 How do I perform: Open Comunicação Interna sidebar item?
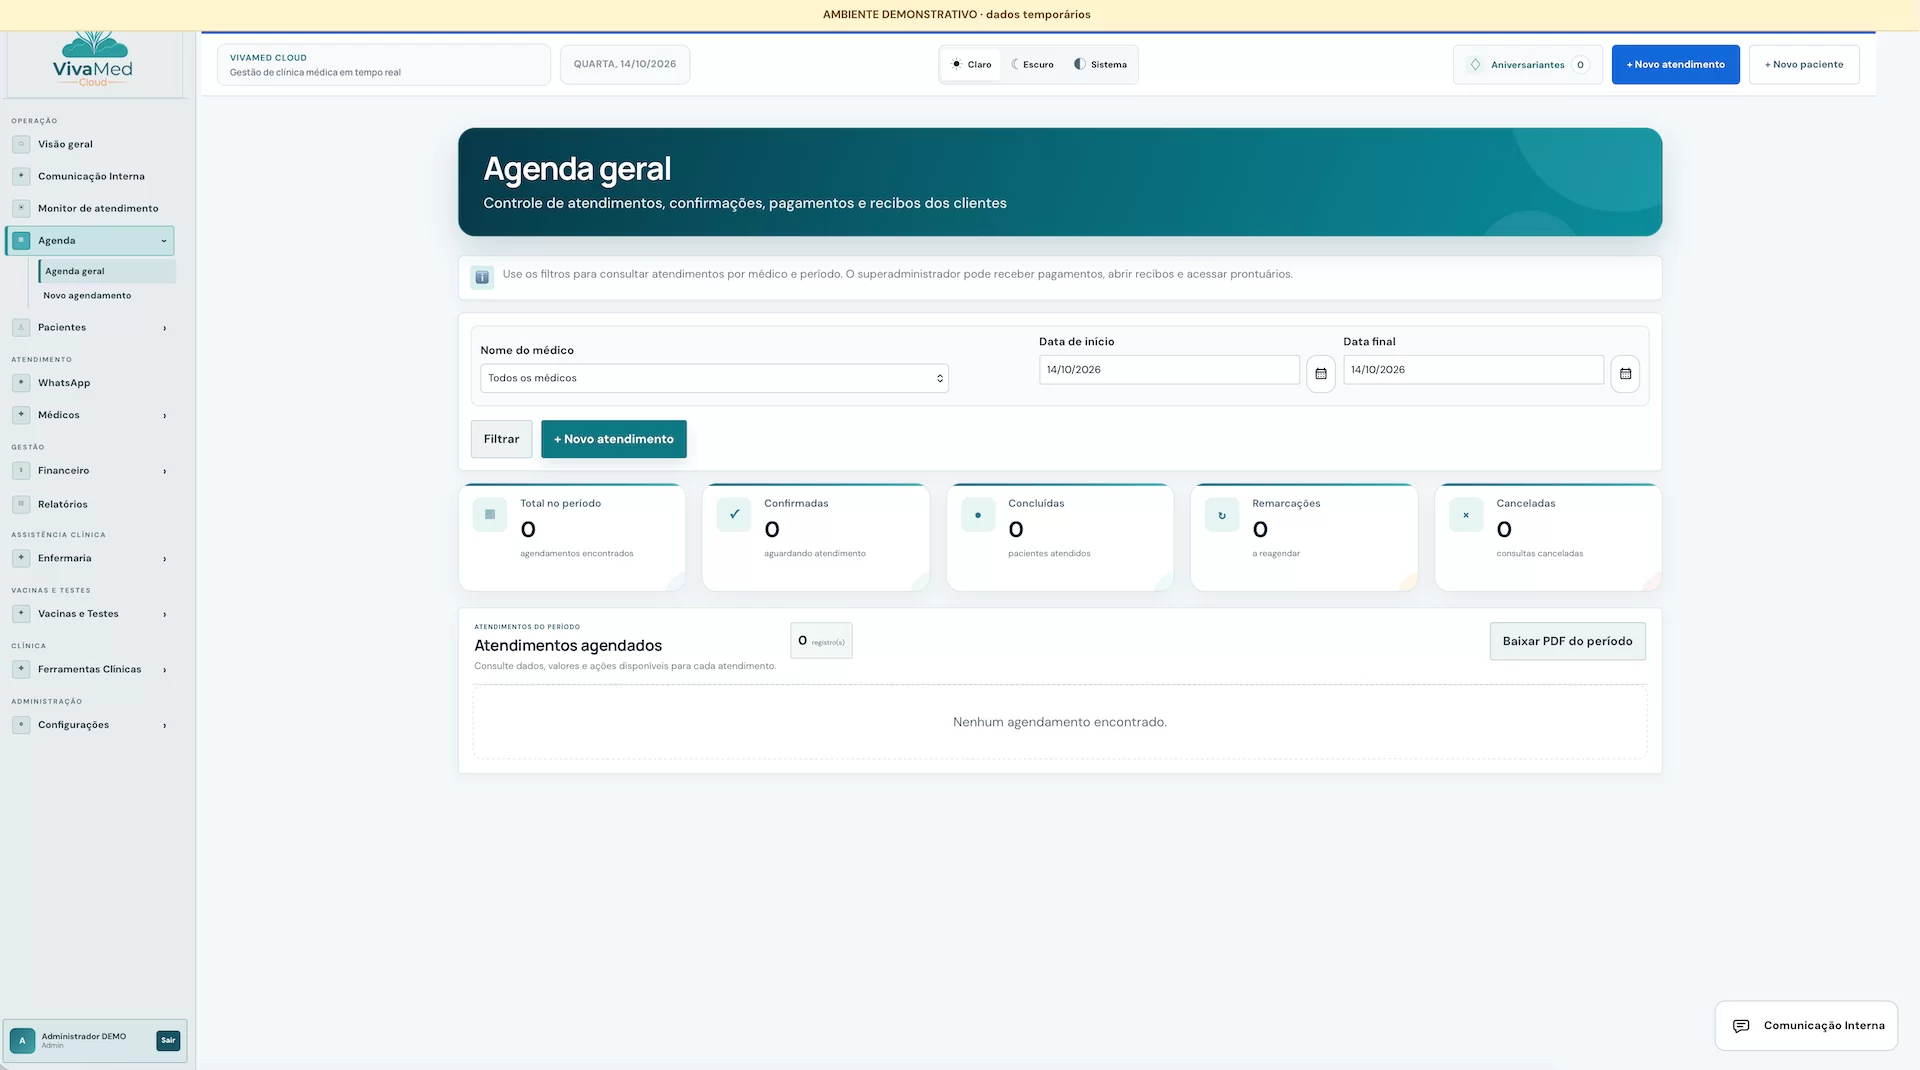(x=90, y=176)
